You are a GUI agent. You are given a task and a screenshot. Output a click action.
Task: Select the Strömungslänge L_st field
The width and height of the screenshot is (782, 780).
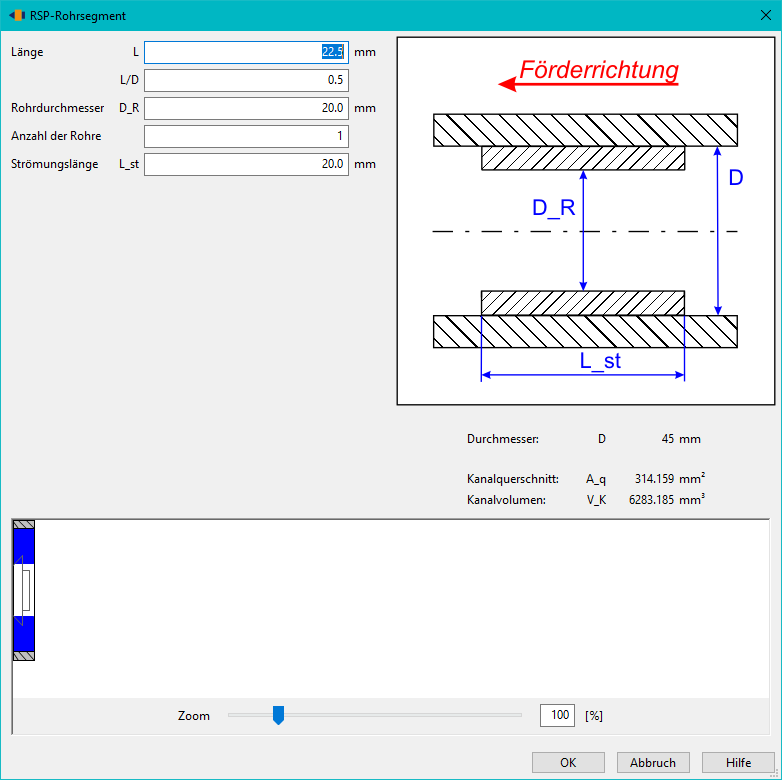(x=246, y=164)
